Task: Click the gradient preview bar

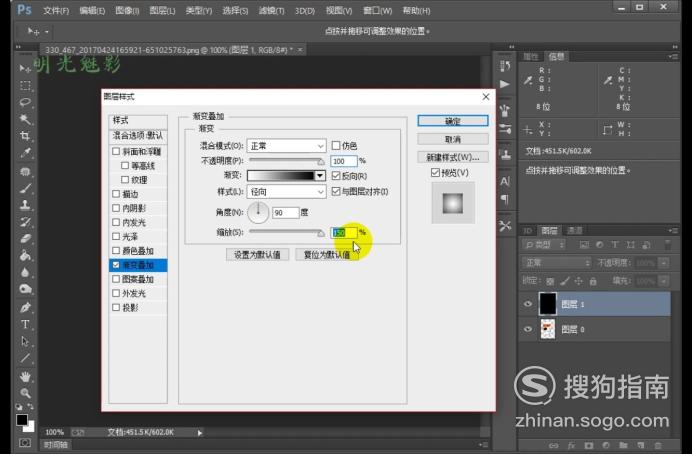Action: coord(281,176)
